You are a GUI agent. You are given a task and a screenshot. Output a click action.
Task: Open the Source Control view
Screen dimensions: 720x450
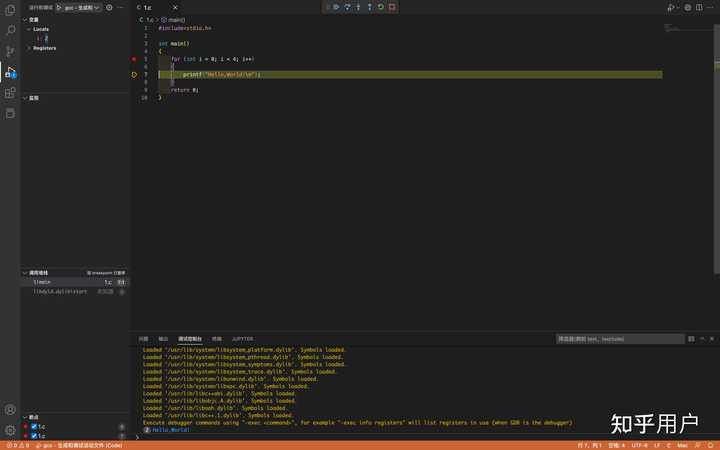pyautogui.click(x=10, y=51)
